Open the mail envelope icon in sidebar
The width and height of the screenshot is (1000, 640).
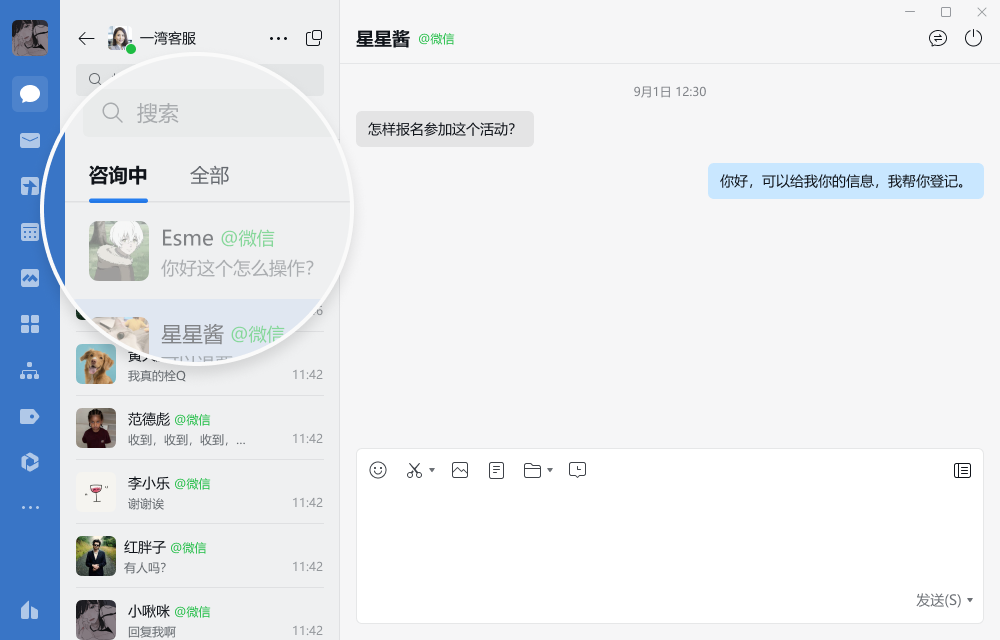point(30,140)
